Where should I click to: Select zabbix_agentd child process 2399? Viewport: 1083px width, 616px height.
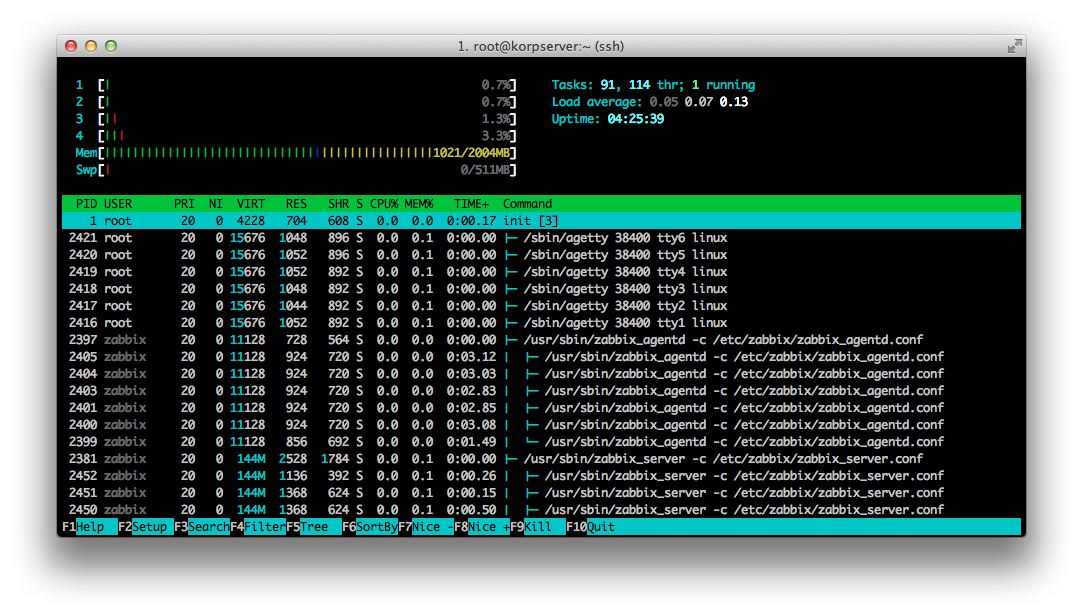coord(542,441)
